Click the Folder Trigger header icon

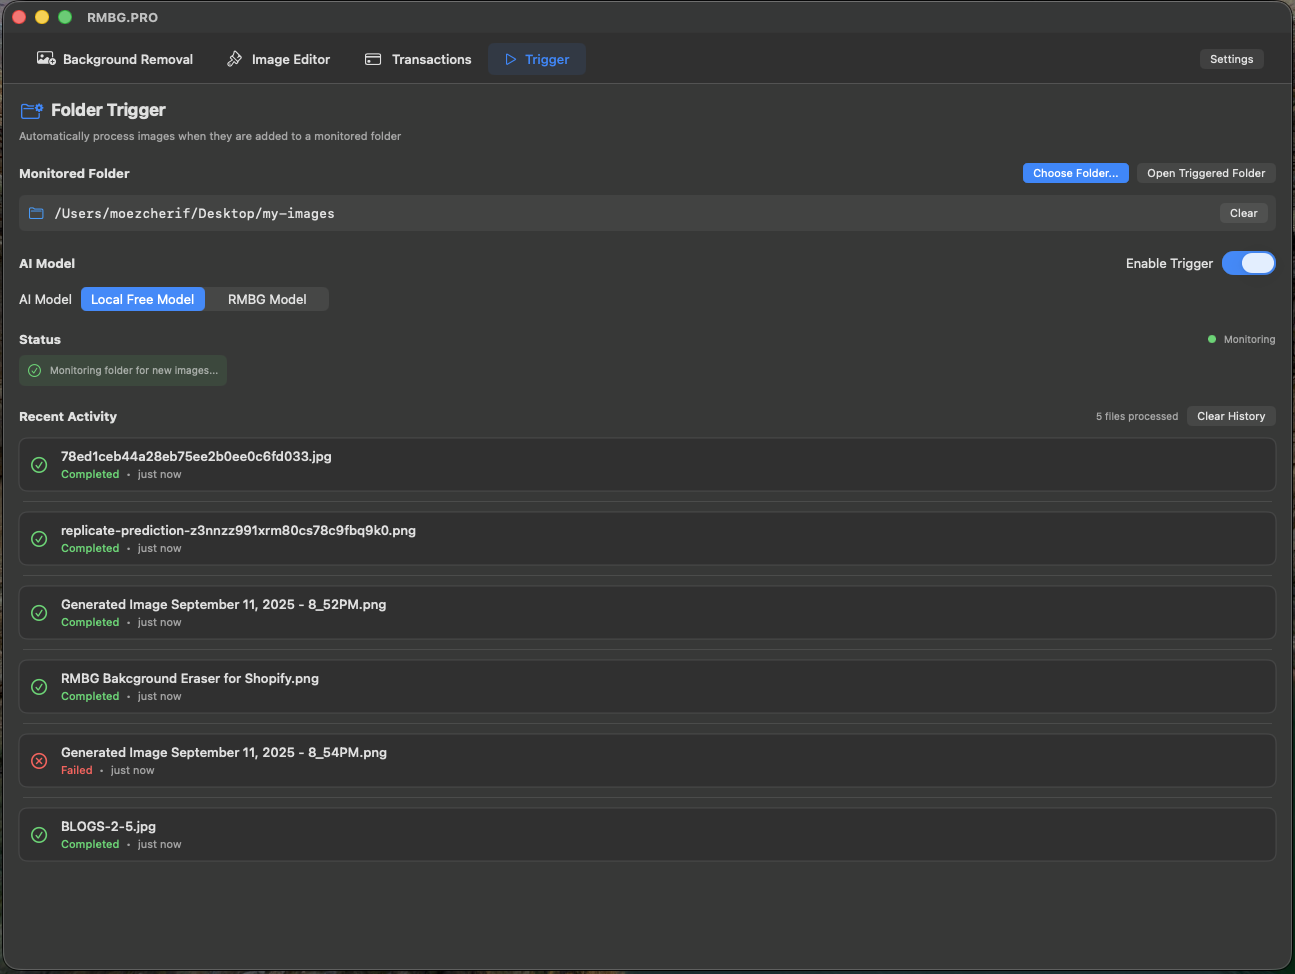(30, 110)
